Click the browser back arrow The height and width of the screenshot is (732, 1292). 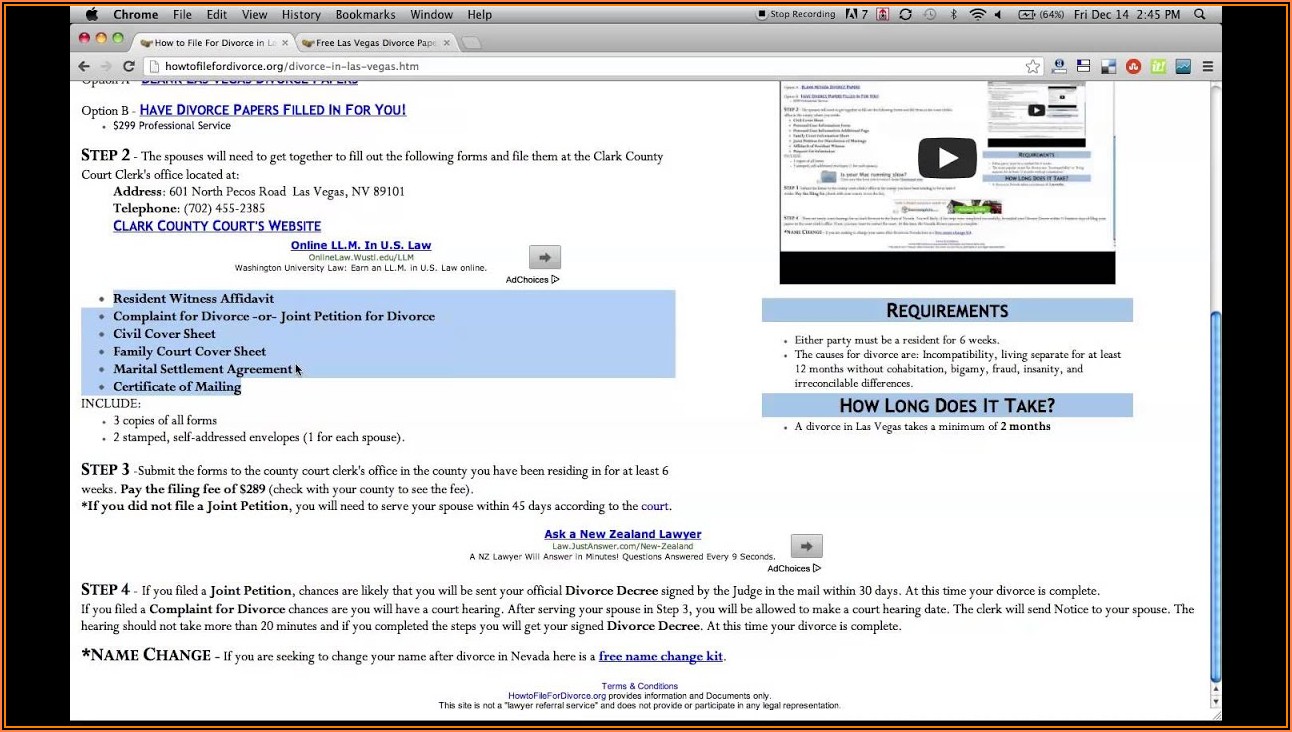click(x=84, y=66)
